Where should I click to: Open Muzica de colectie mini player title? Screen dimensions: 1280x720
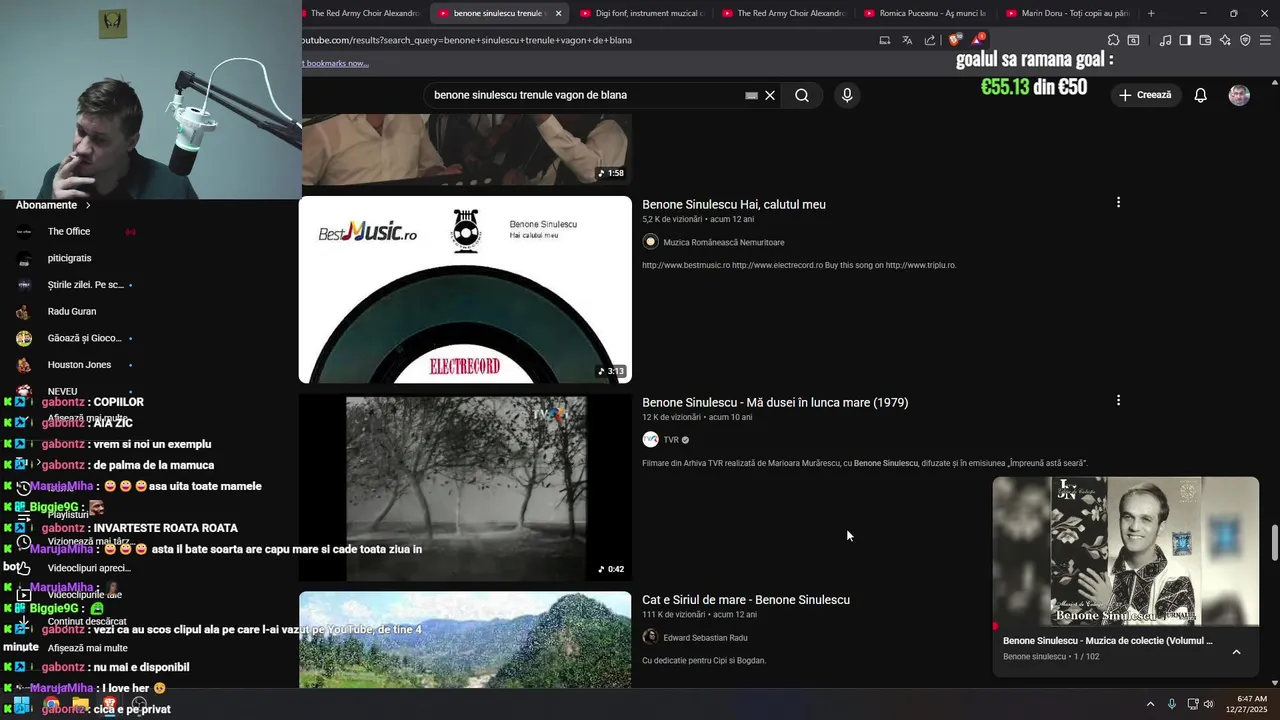(1107, 641)
